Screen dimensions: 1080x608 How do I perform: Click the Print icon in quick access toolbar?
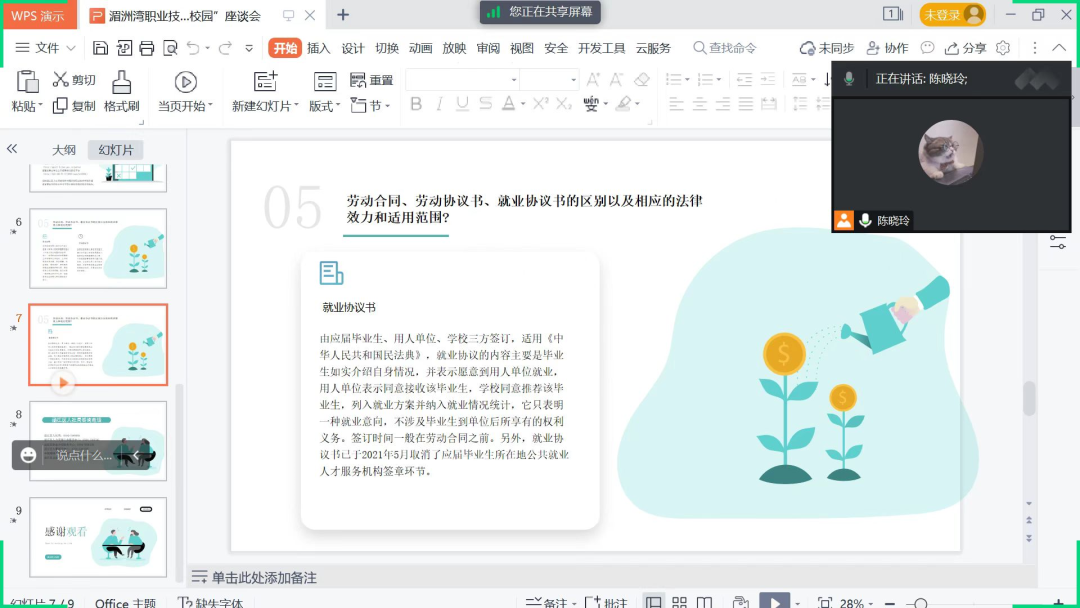click(147, 48)
